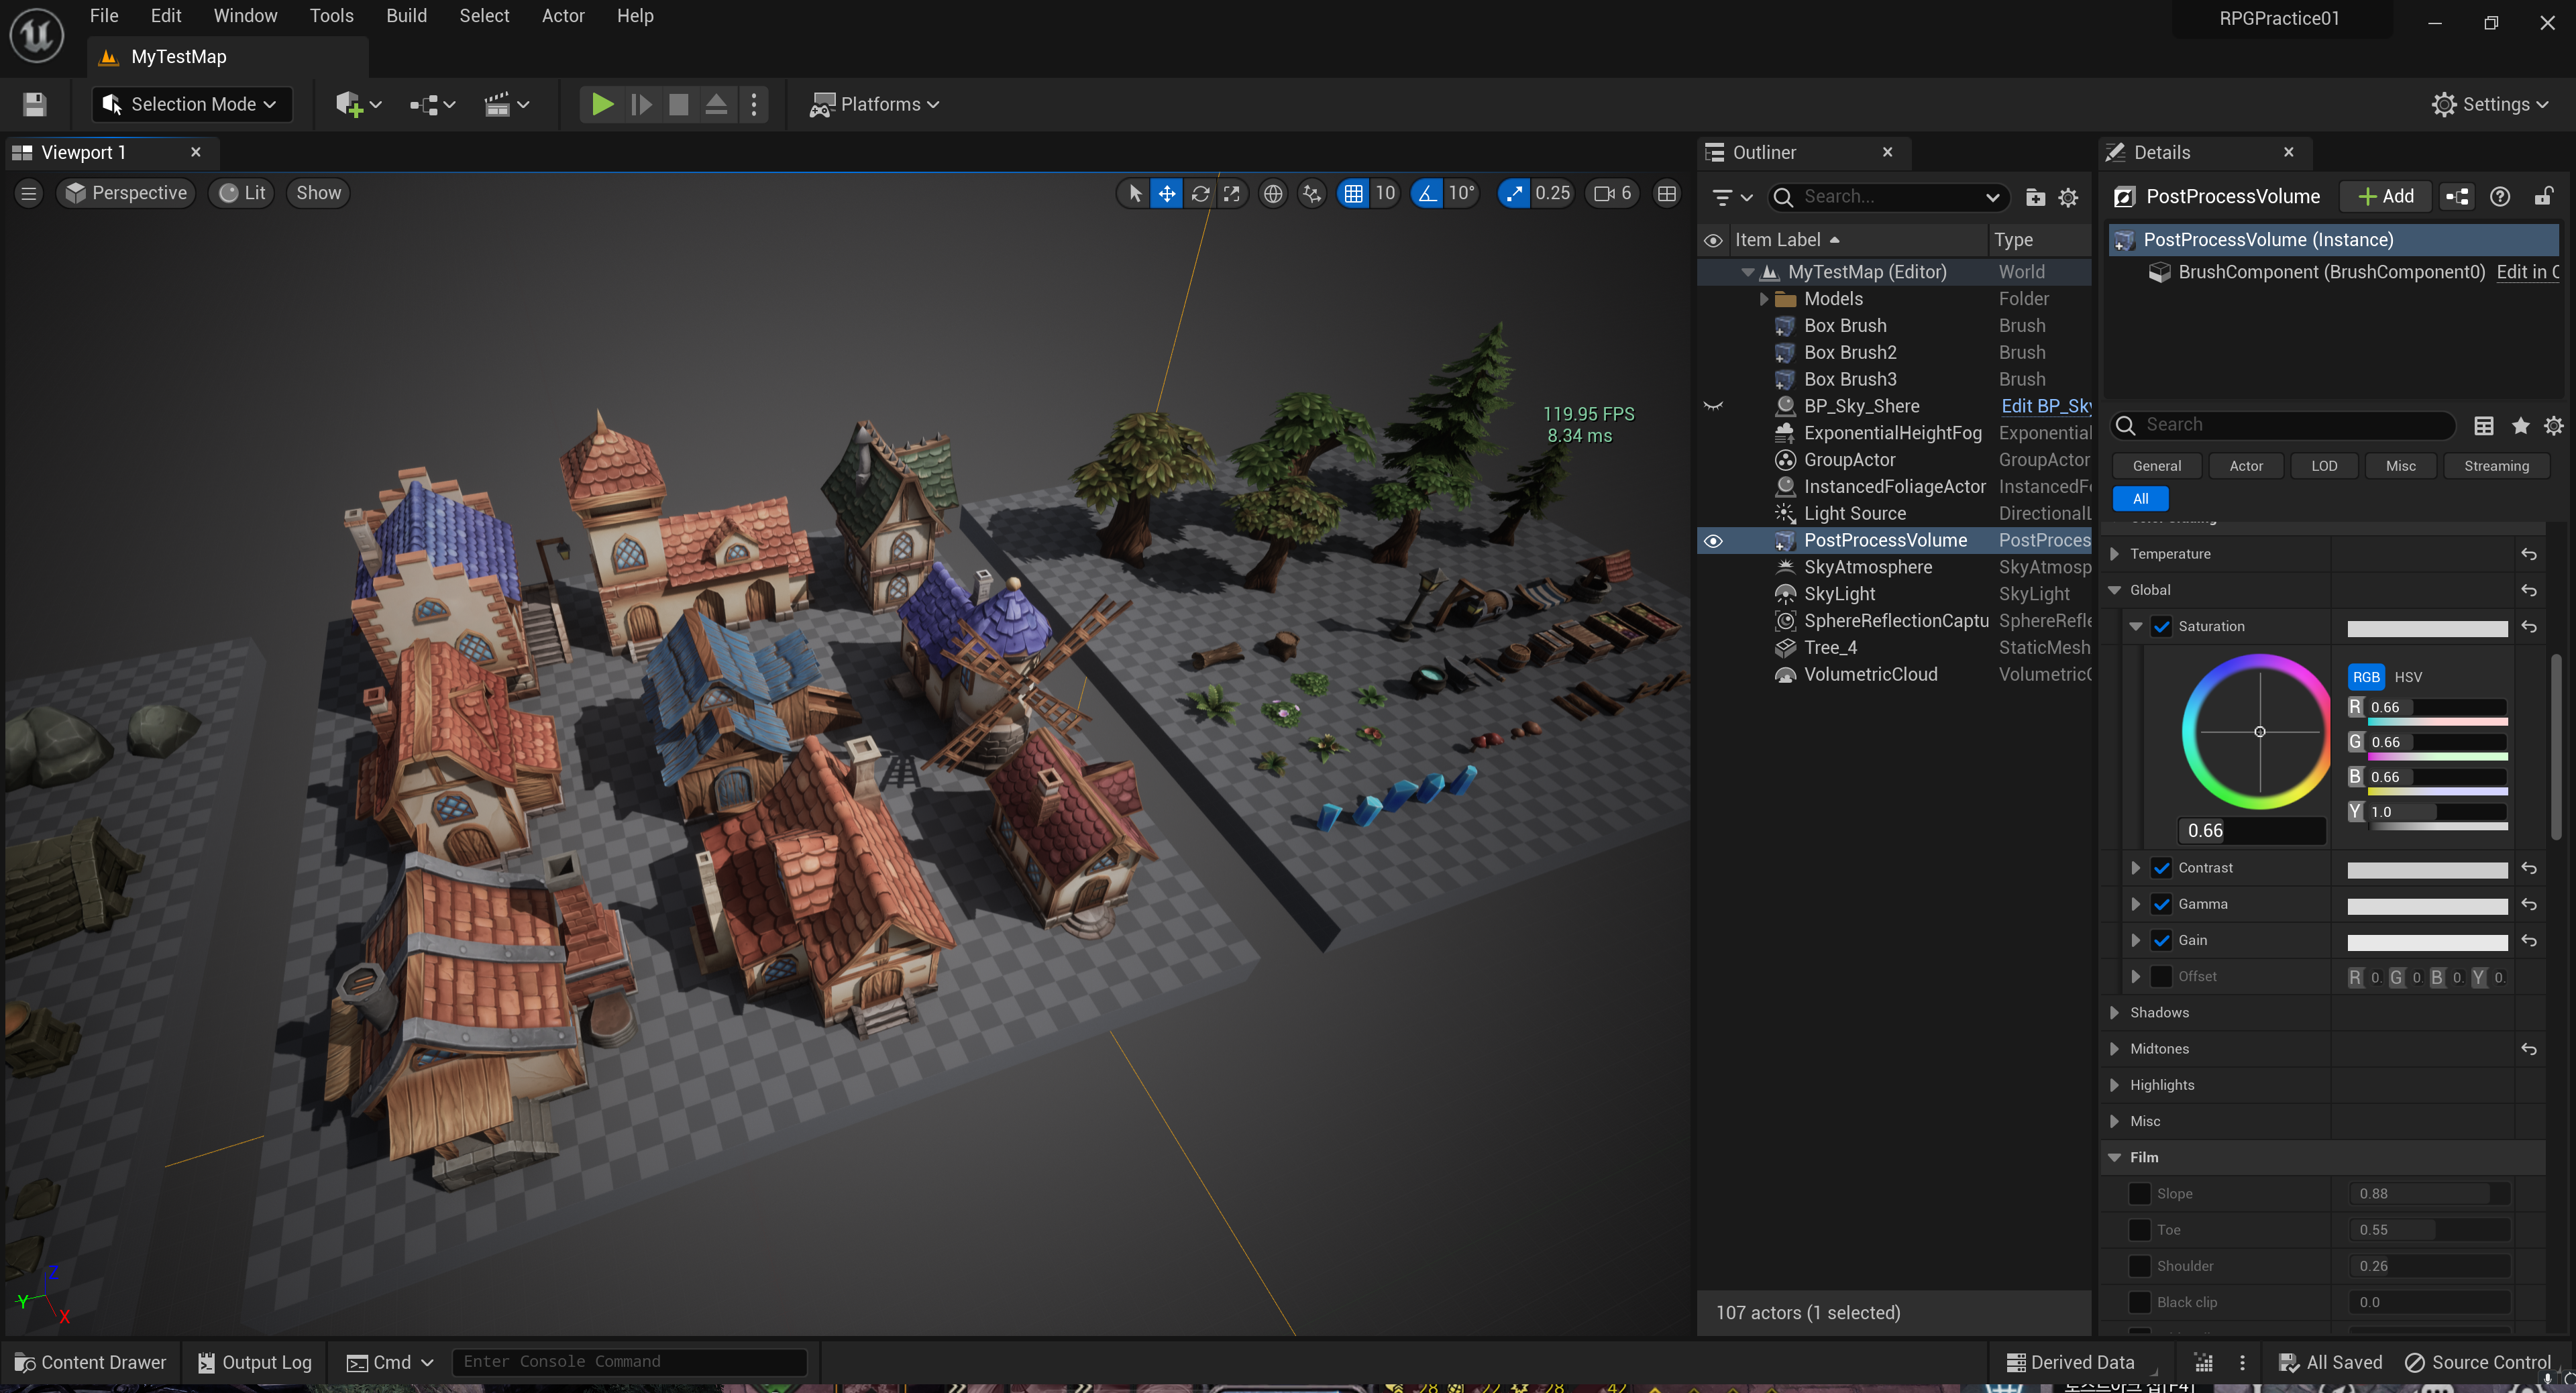Toggle PostProcessVolume visibility eye
This screenshot has width=2576, height=1393.
[x=1713, y=540]
